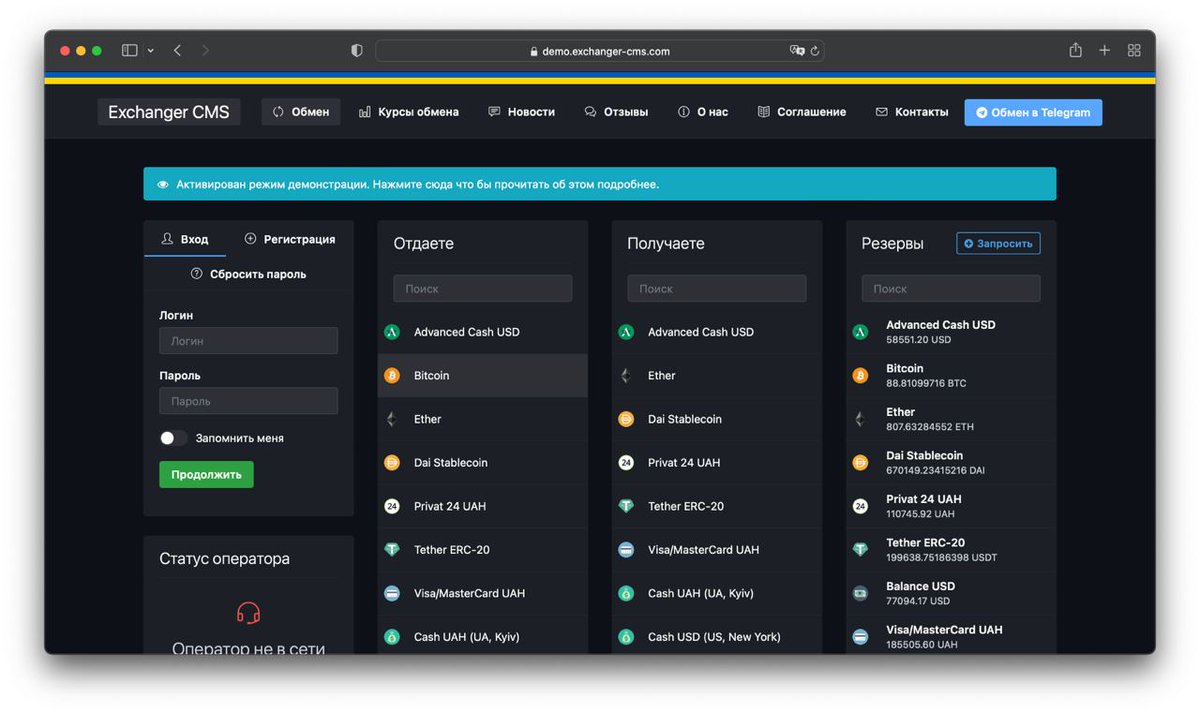Image resolution: width=1200 pixels, height=713 pixels.
Task: Select Cash UAH (UA, Kyiv) icon in Отдаете
Action: (392, 637)
